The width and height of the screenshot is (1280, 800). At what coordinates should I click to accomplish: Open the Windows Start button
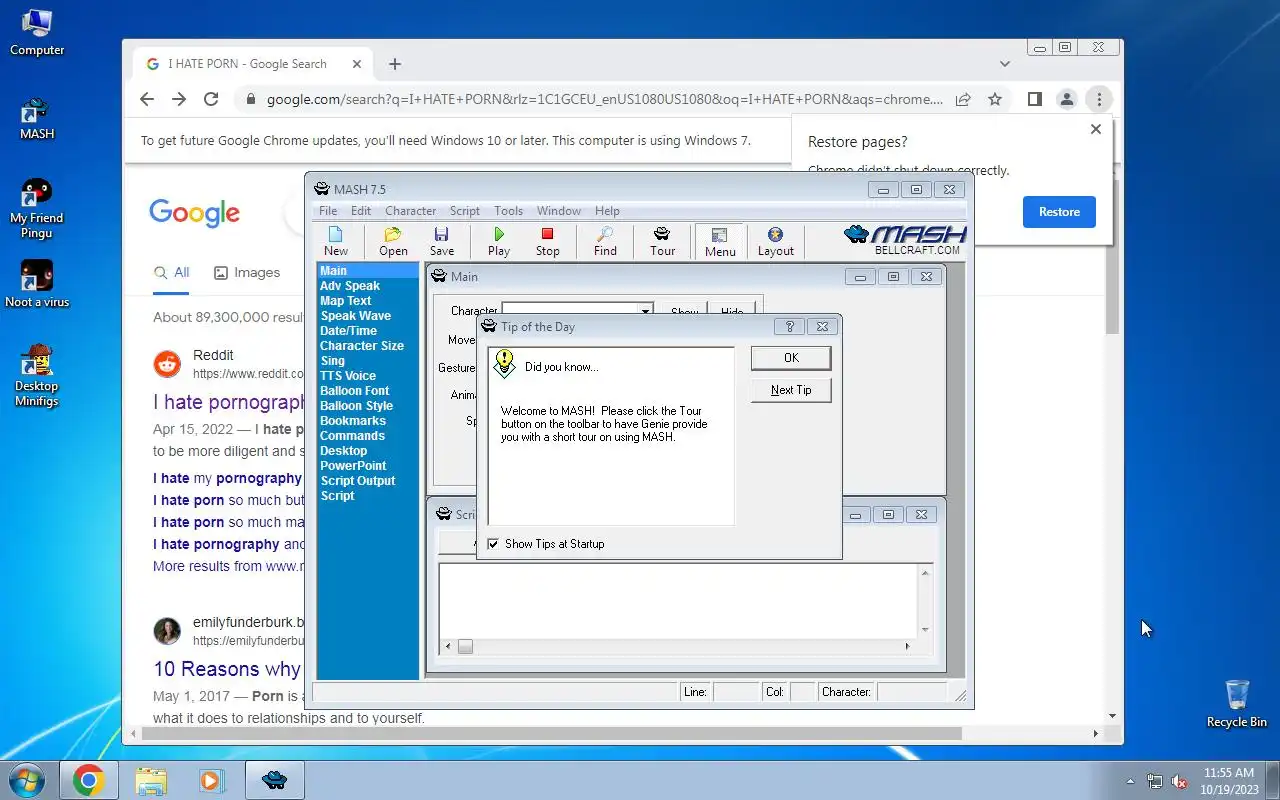[27, 780]
